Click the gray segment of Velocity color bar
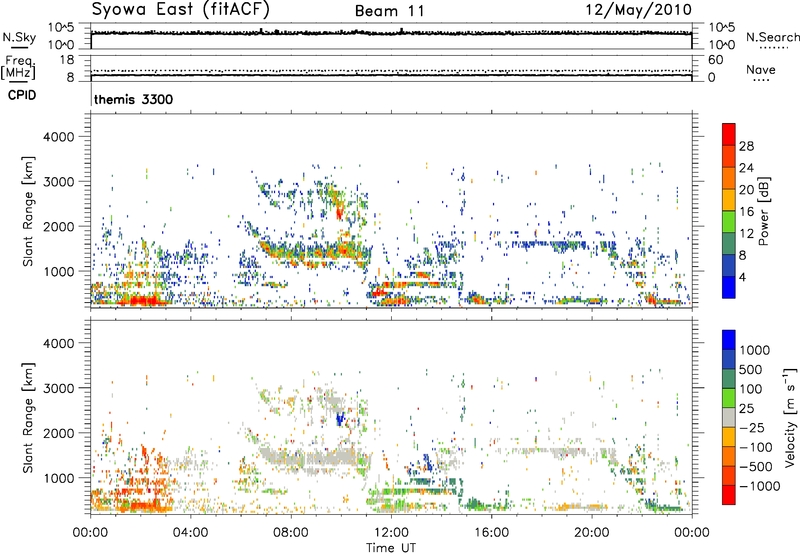800x554 pixels. 729,417
